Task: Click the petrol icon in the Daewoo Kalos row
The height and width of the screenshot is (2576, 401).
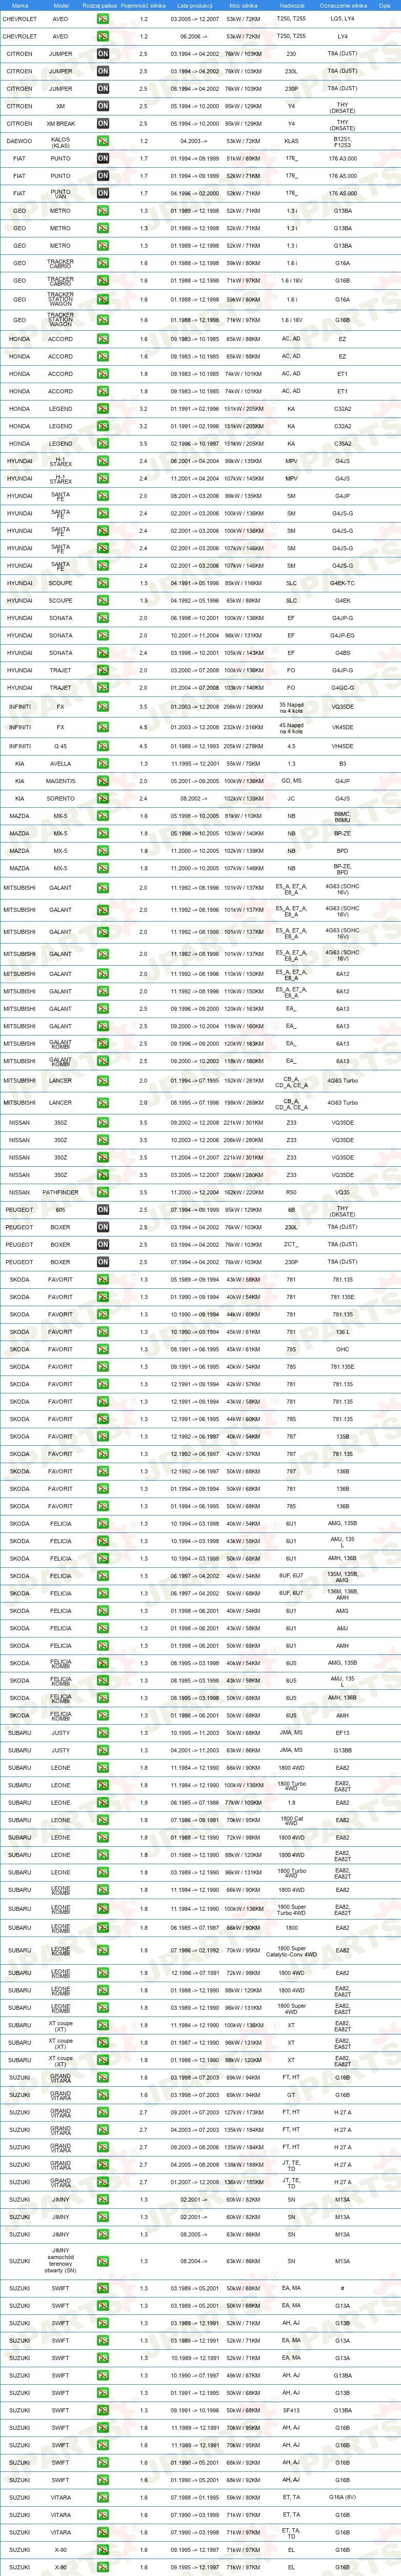Action: [x=103, y=141]
